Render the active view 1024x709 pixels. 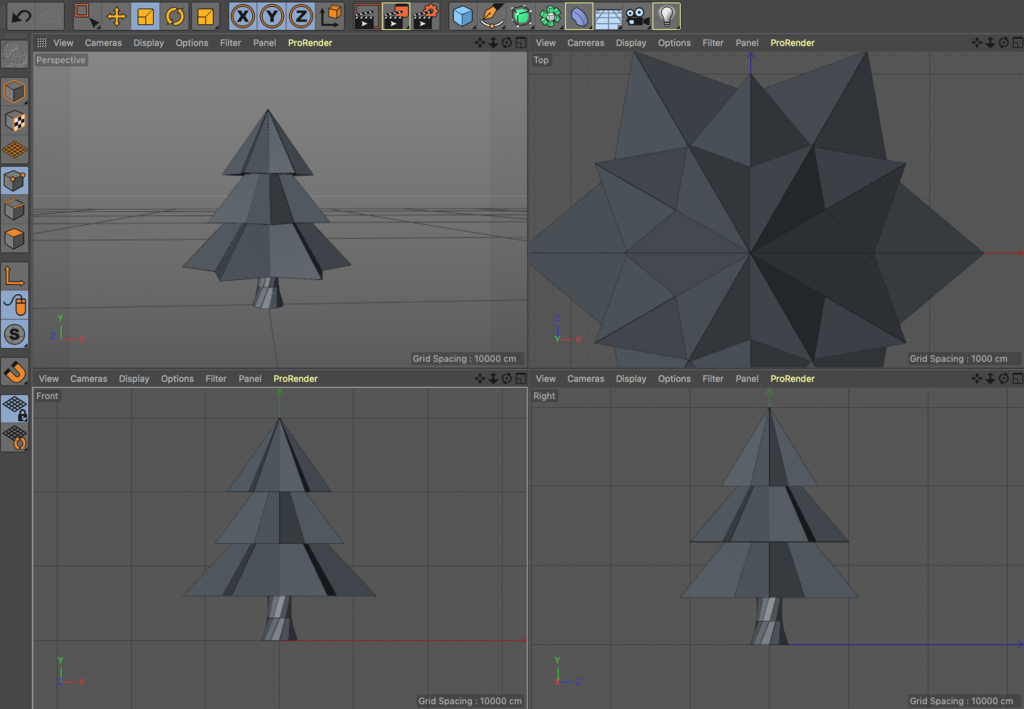coord(366,16)
